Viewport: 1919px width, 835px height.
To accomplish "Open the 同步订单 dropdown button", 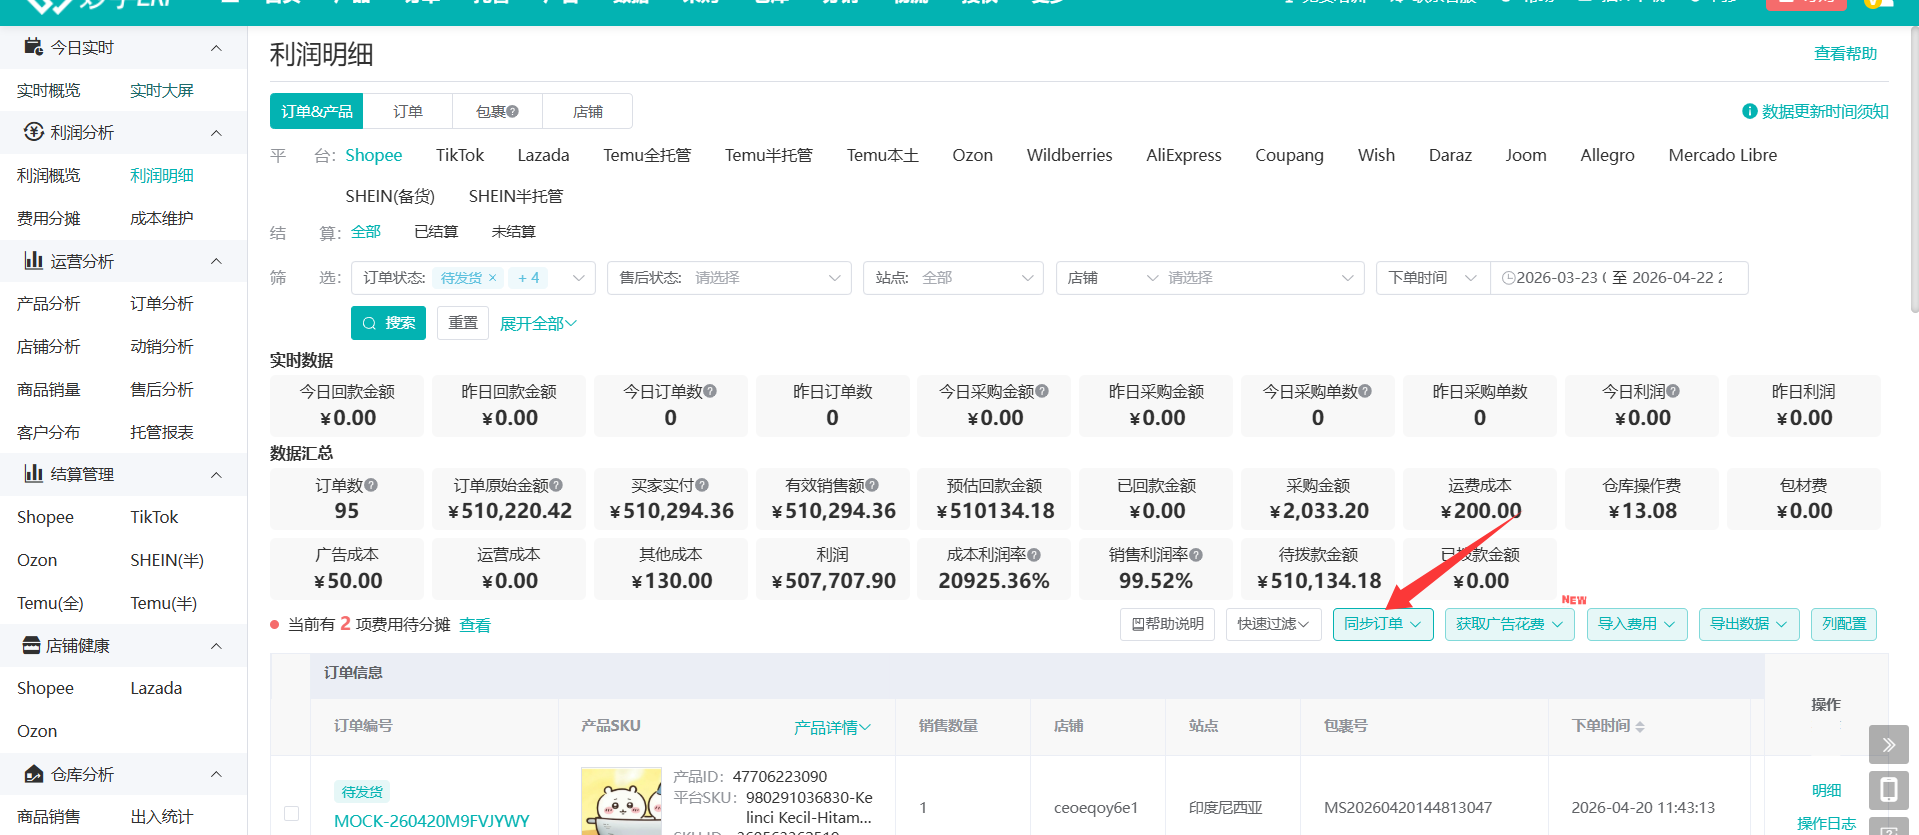I will point(1383,624).
